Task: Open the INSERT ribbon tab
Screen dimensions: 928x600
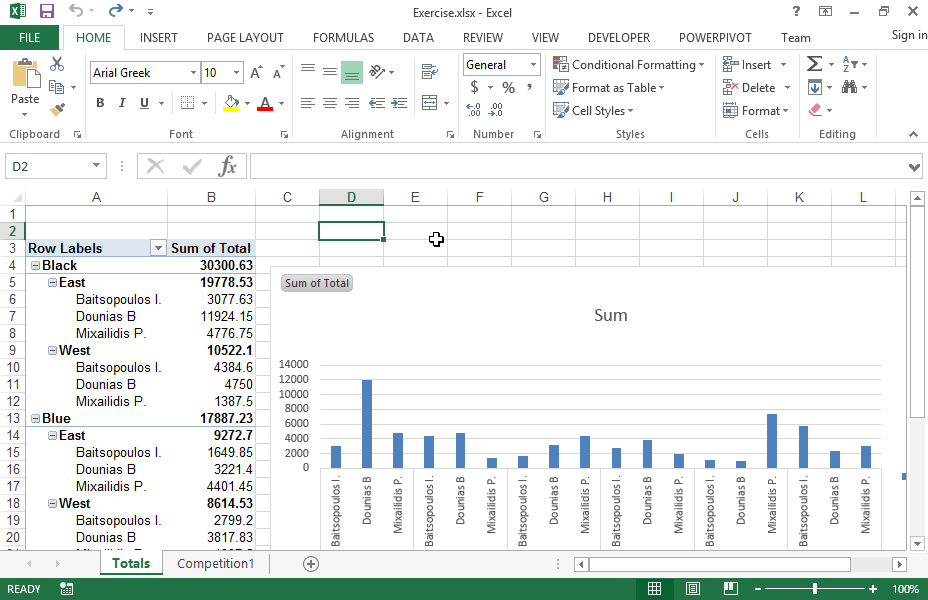Action: click(159, 38)
